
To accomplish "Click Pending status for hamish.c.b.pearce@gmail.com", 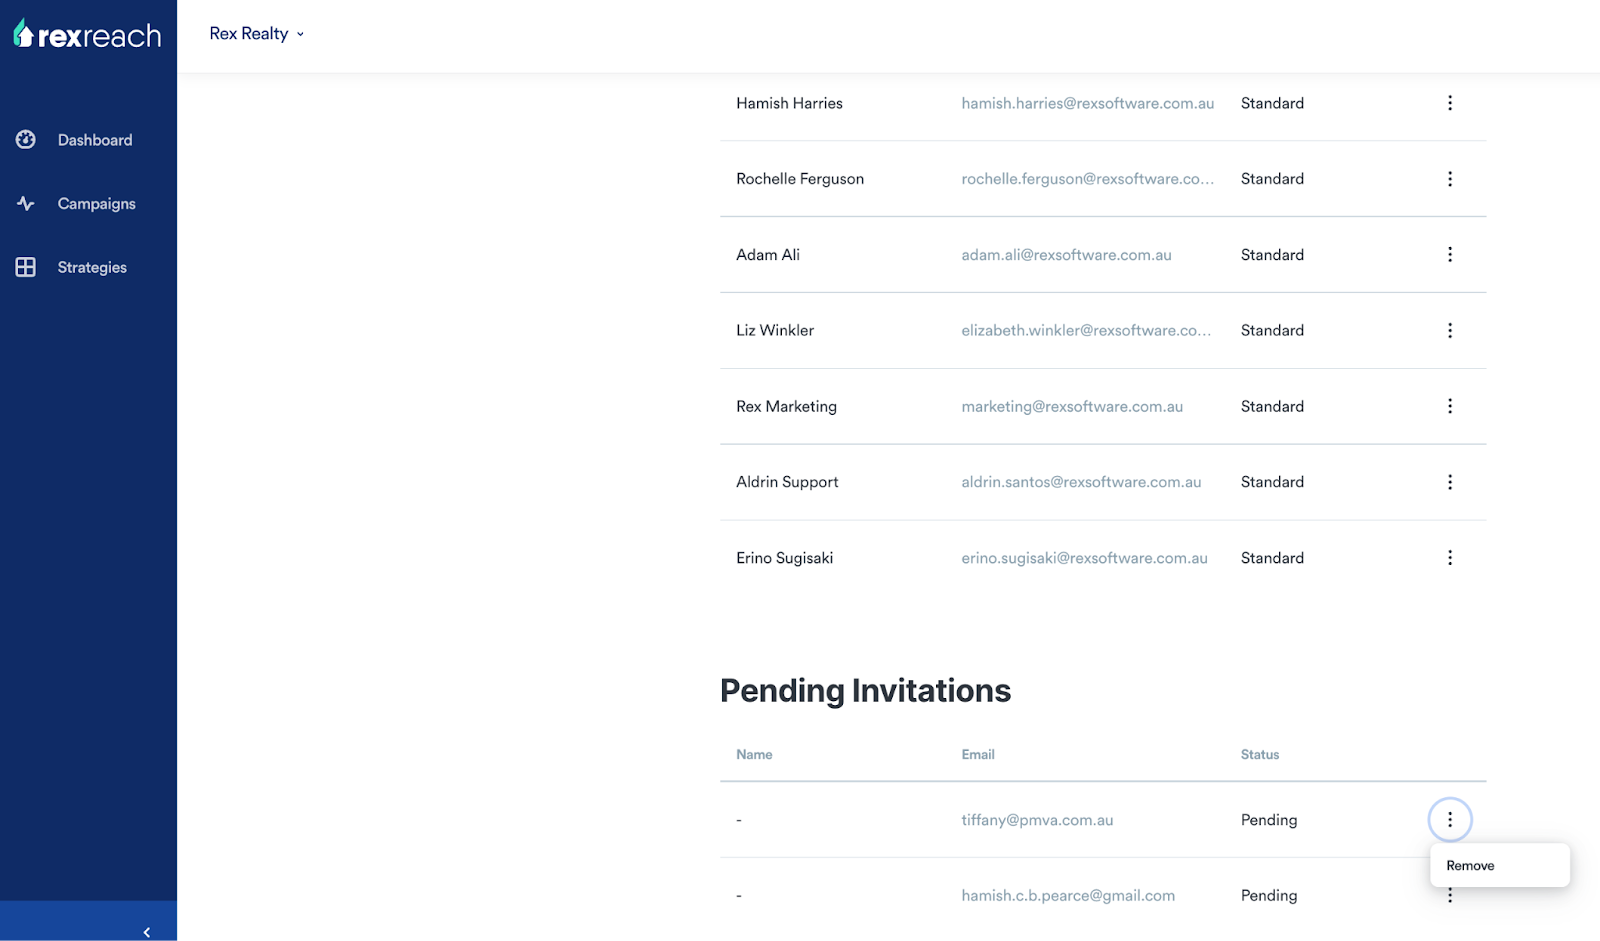I will [1269, 896].
